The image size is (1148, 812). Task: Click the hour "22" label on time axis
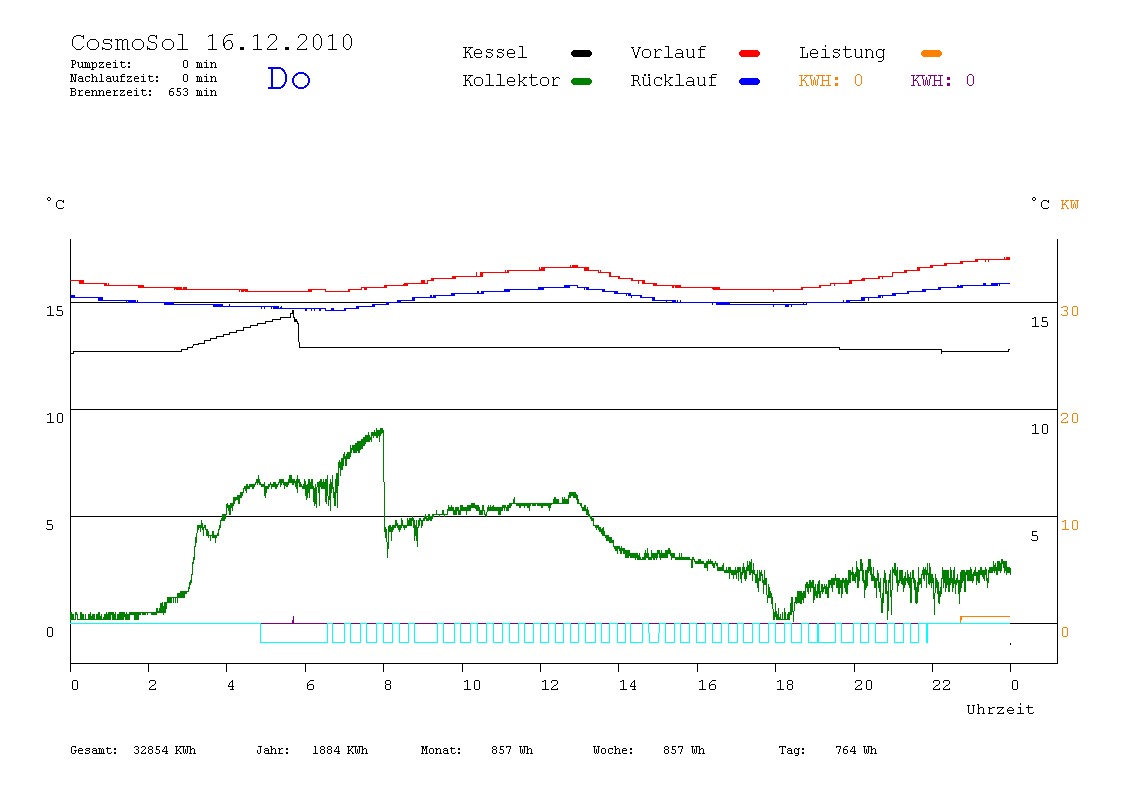tap(942, 685)
